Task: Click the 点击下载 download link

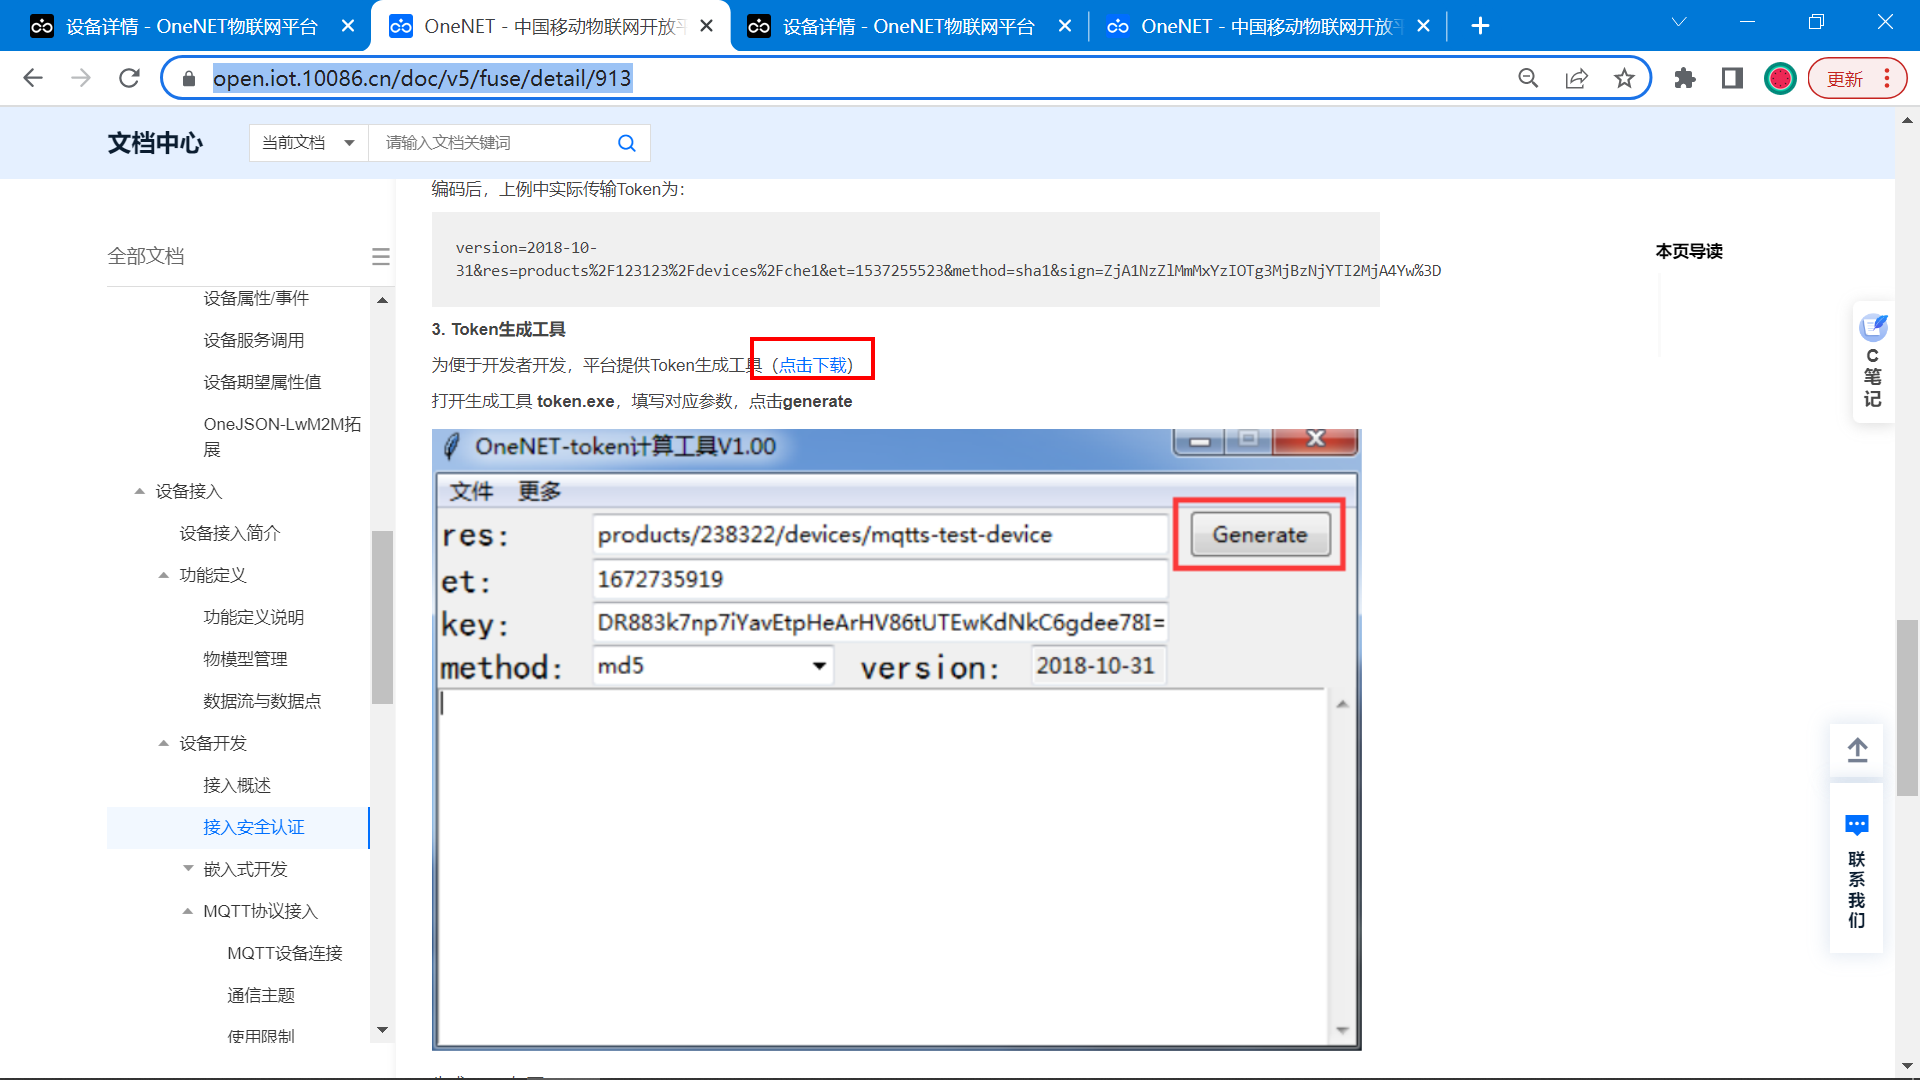Action: [x=813, y=365]
